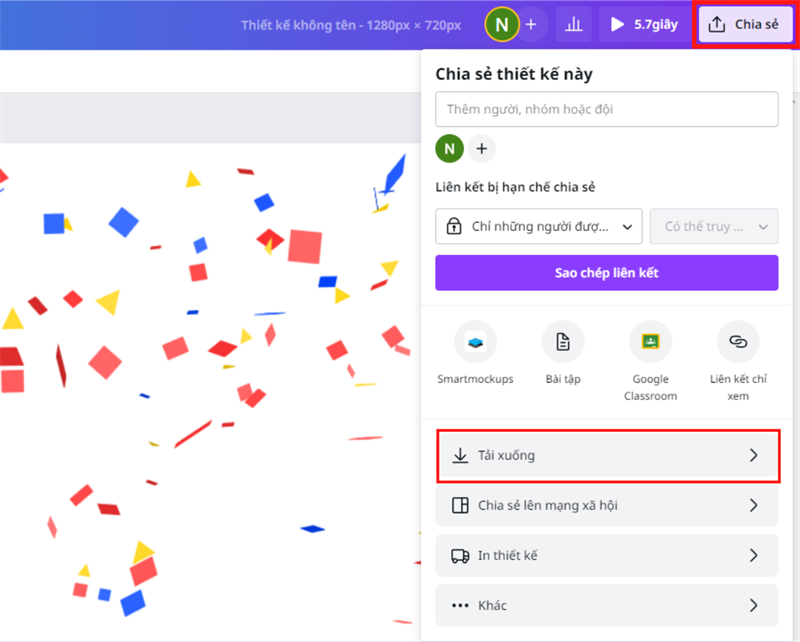800x642 pixels.
Task: Open the Chỉ những người được access dropdown
Action: click(x=539, y=227)
